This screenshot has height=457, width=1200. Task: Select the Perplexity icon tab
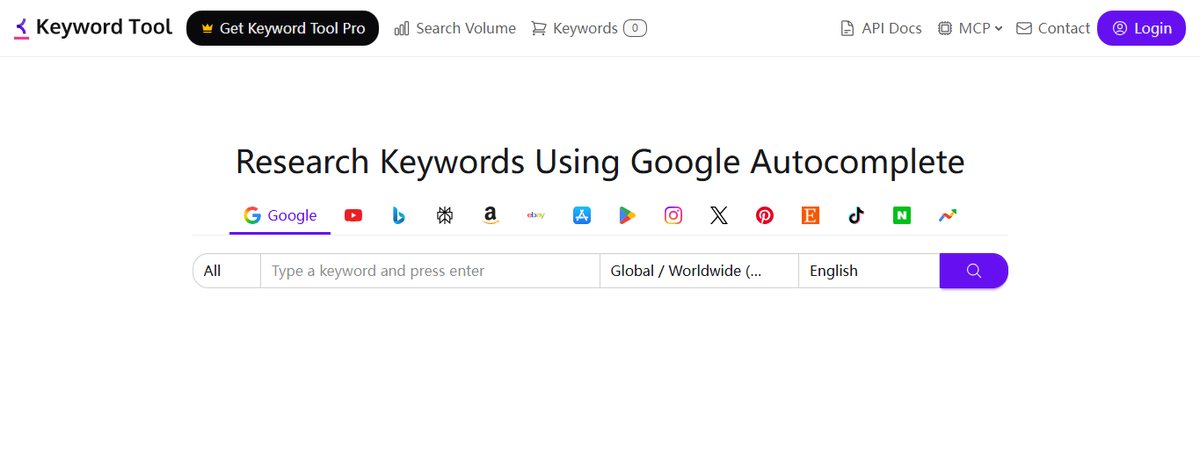point(445,215)
